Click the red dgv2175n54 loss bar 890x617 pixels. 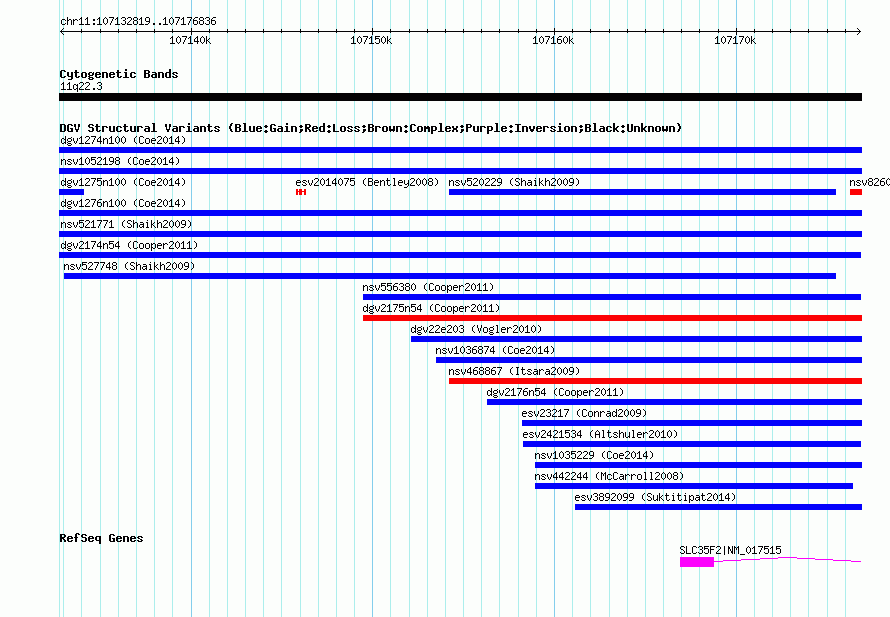(612, 318)
